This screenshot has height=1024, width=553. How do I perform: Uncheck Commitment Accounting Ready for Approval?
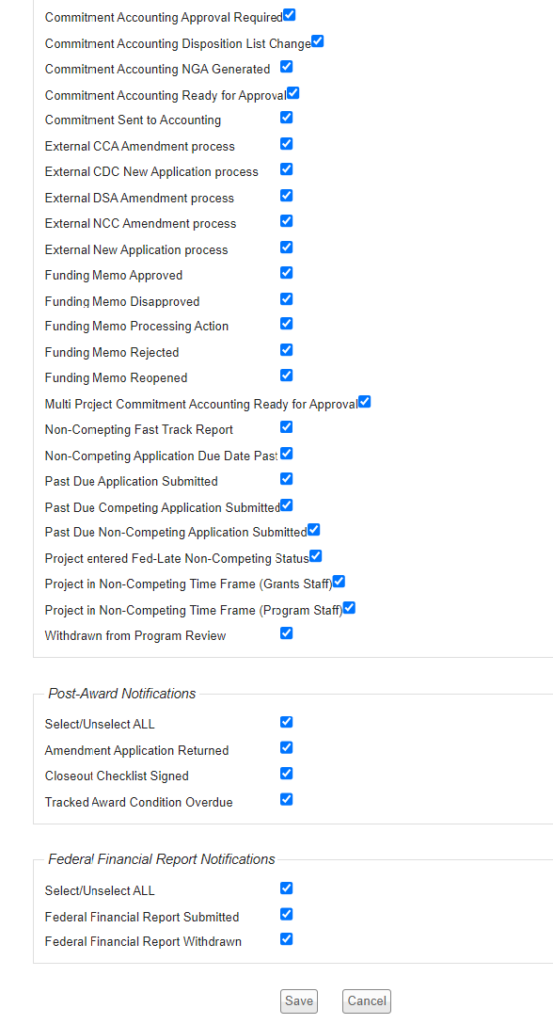tap(293, 93)
